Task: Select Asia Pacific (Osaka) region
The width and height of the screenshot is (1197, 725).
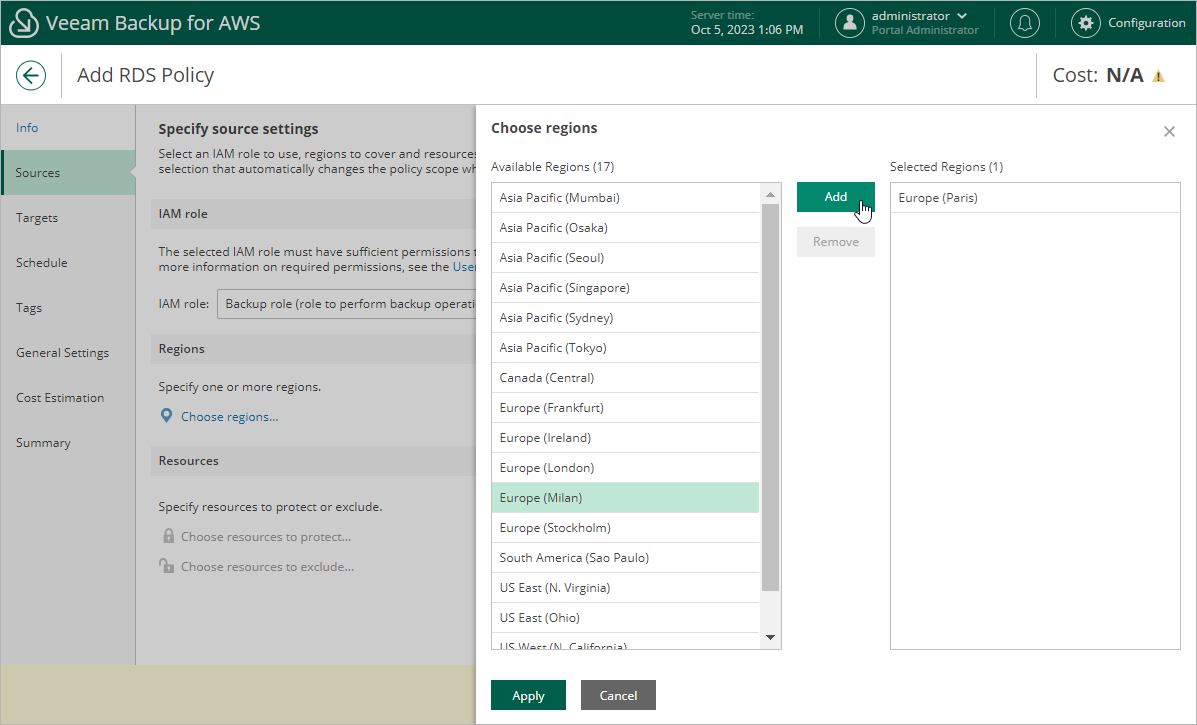Action: [x=625, y=227]
